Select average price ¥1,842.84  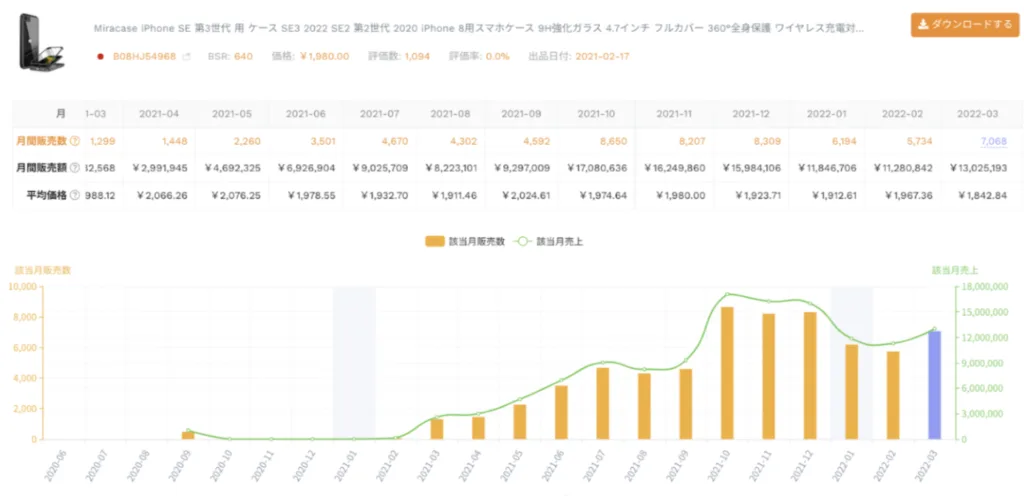[x=983, y=196]
